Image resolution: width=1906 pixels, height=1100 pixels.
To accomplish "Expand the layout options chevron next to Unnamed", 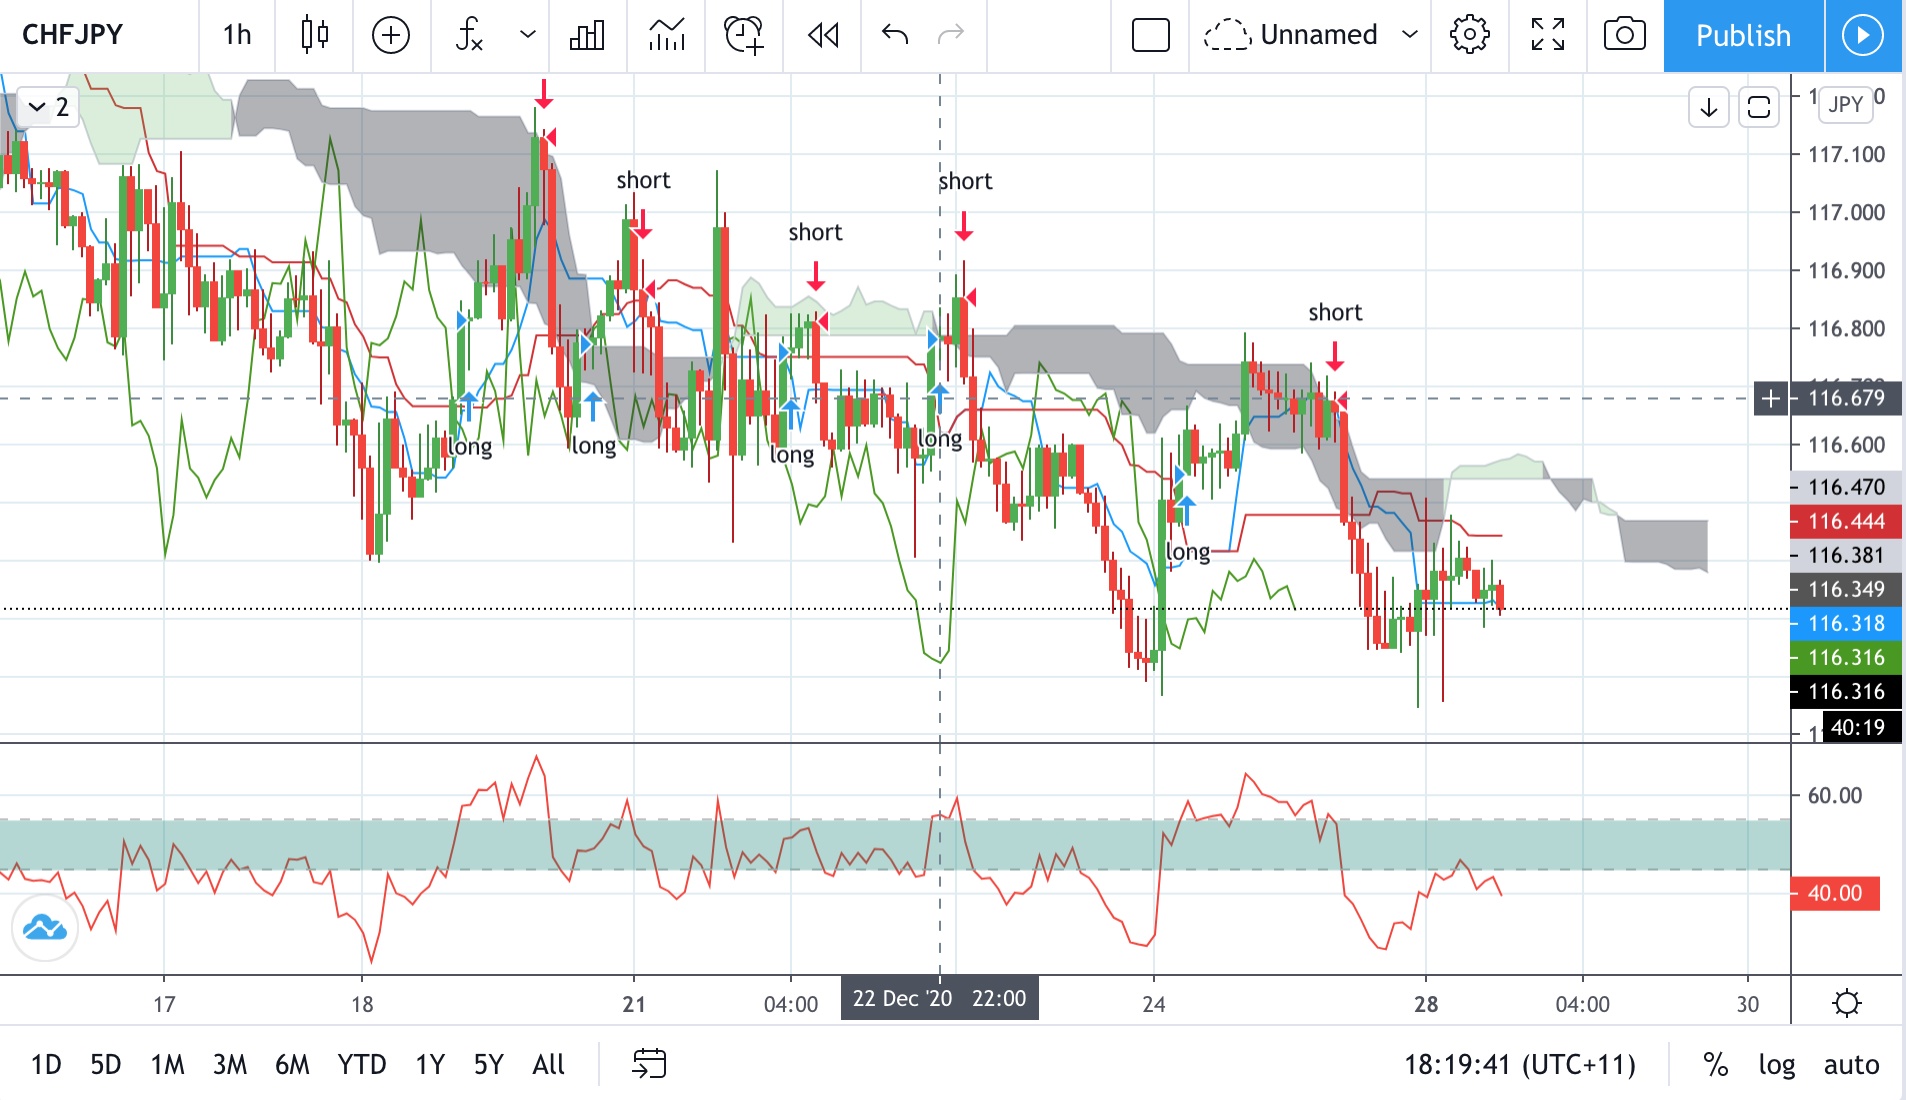I will (1410, 35).
